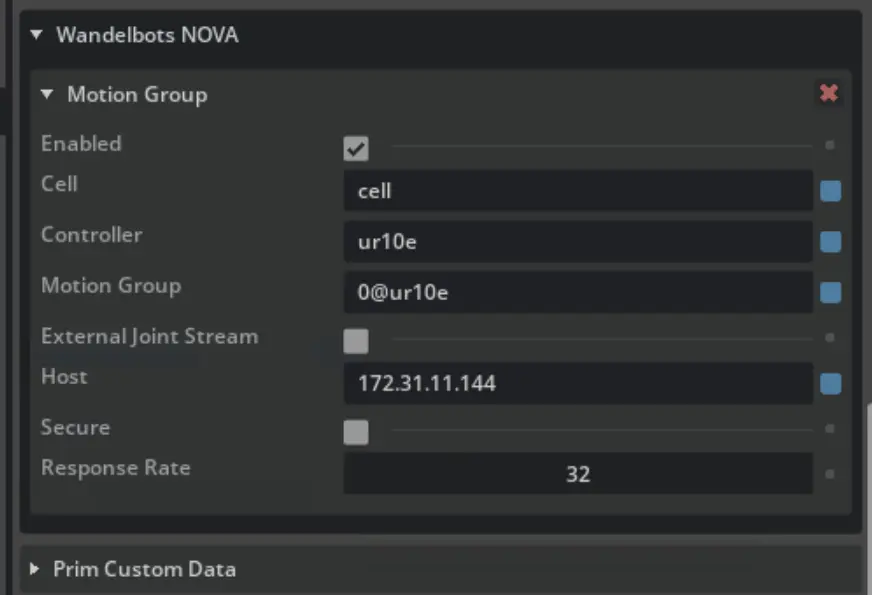Click the default-value dot next to Response Rate
Image resolution: width=872 pixels, height=595 pixels.
[830, 474]
